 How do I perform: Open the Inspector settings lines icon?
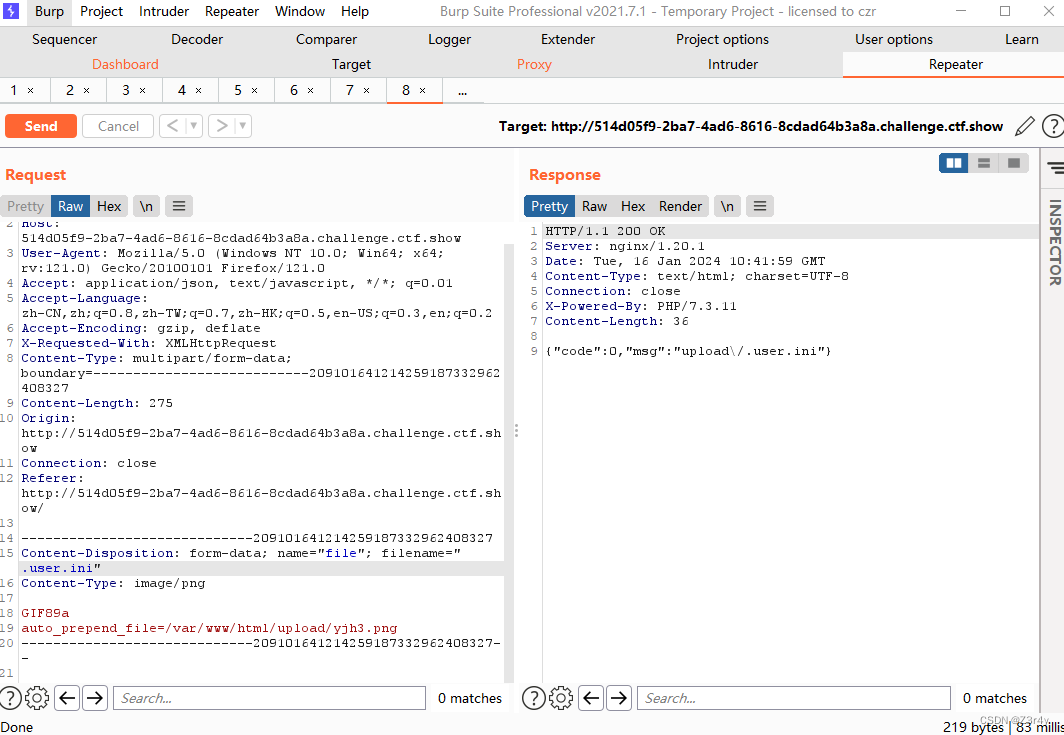click(1055, 167)
